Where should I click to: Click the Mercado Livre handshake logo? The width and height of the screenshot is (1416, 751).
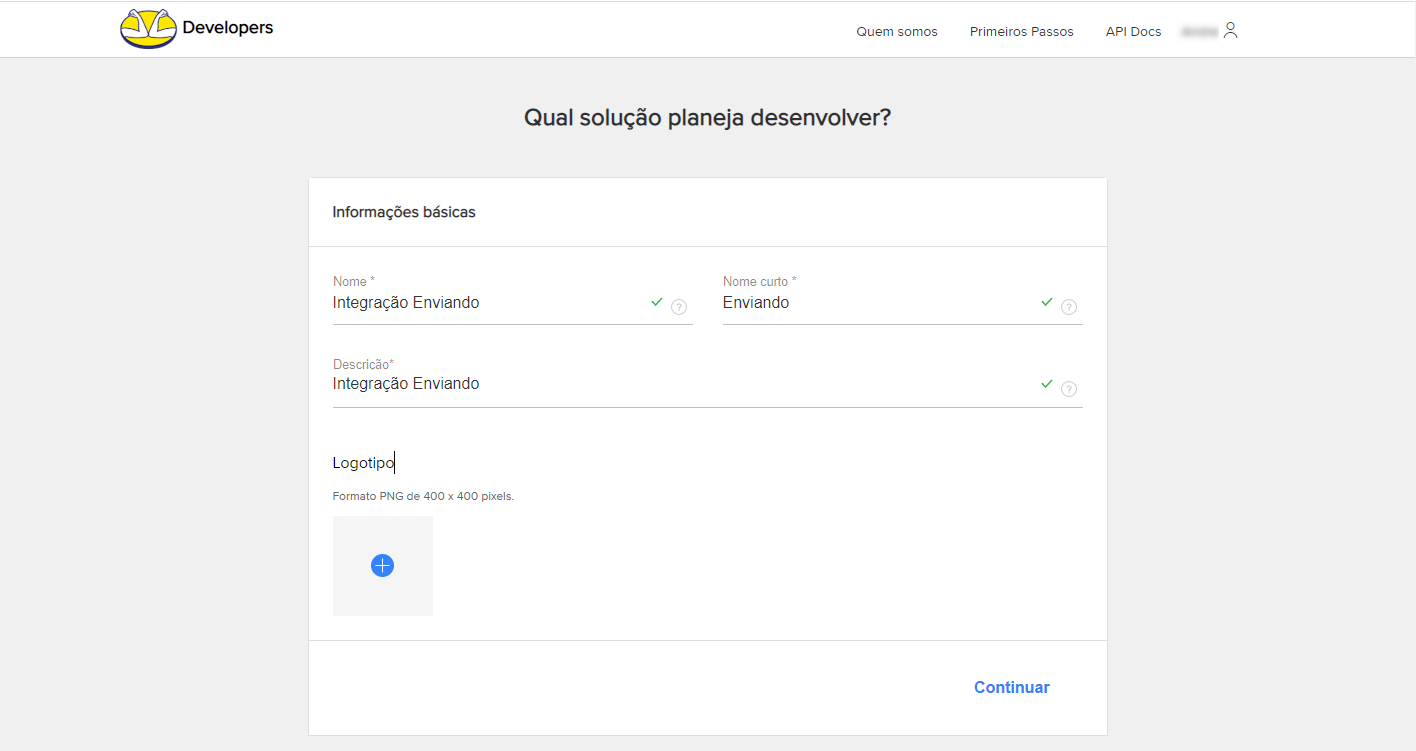[x=148, y=29]
